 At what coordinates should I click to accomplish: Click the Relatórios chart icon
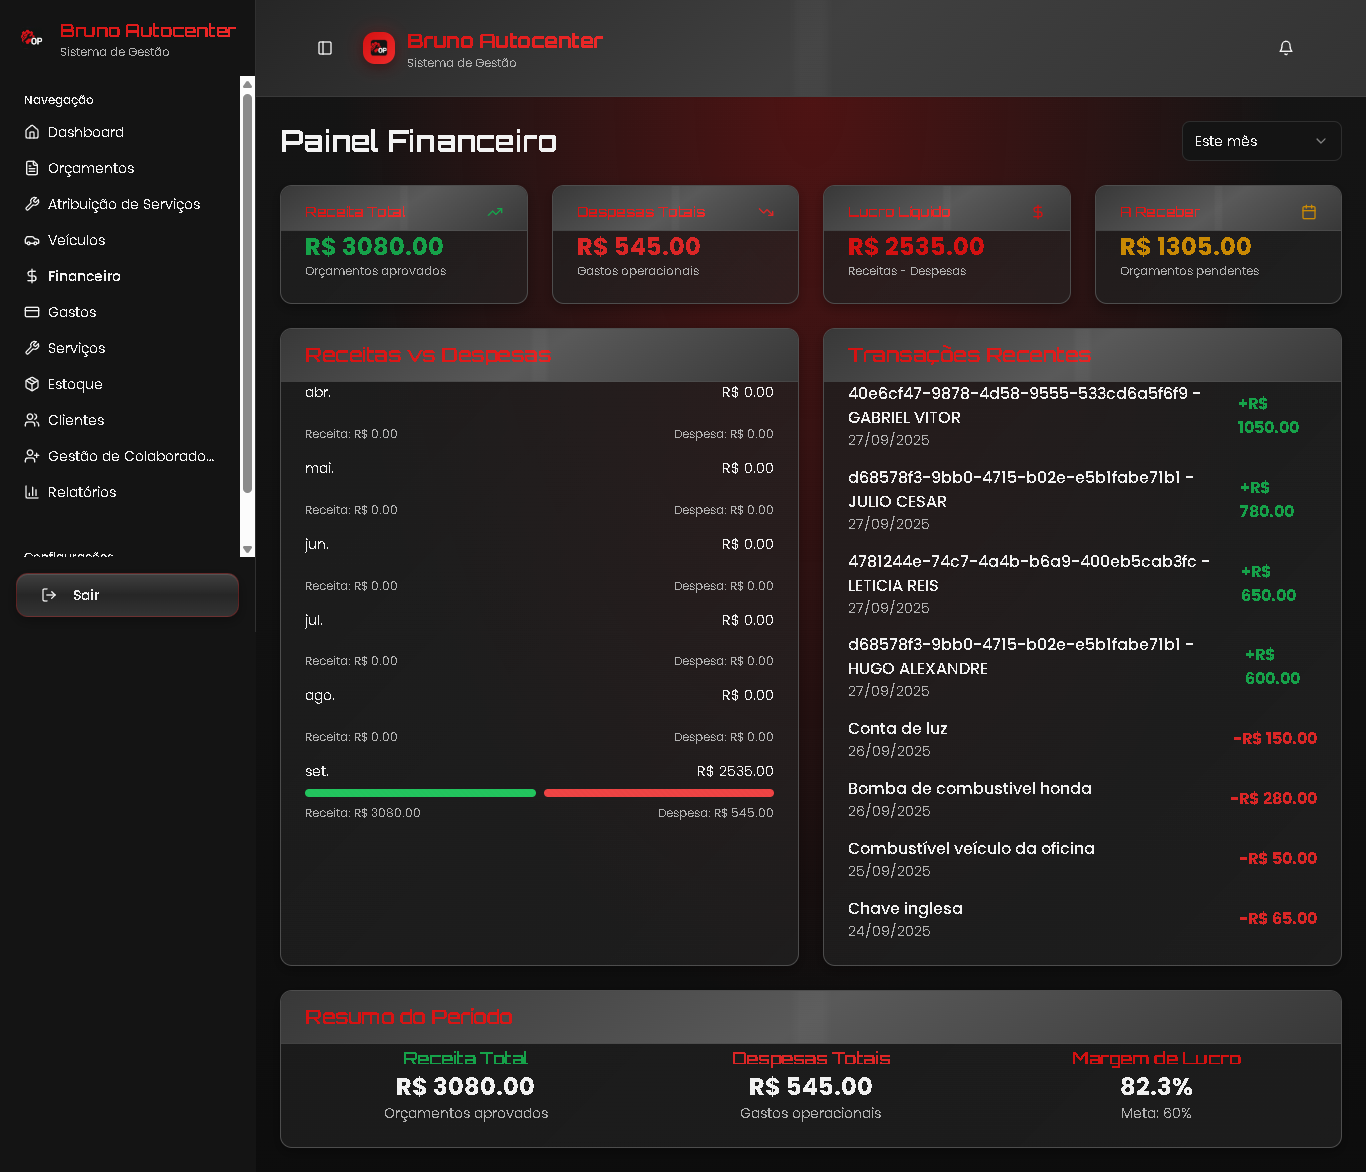click(x=32, y=492)
